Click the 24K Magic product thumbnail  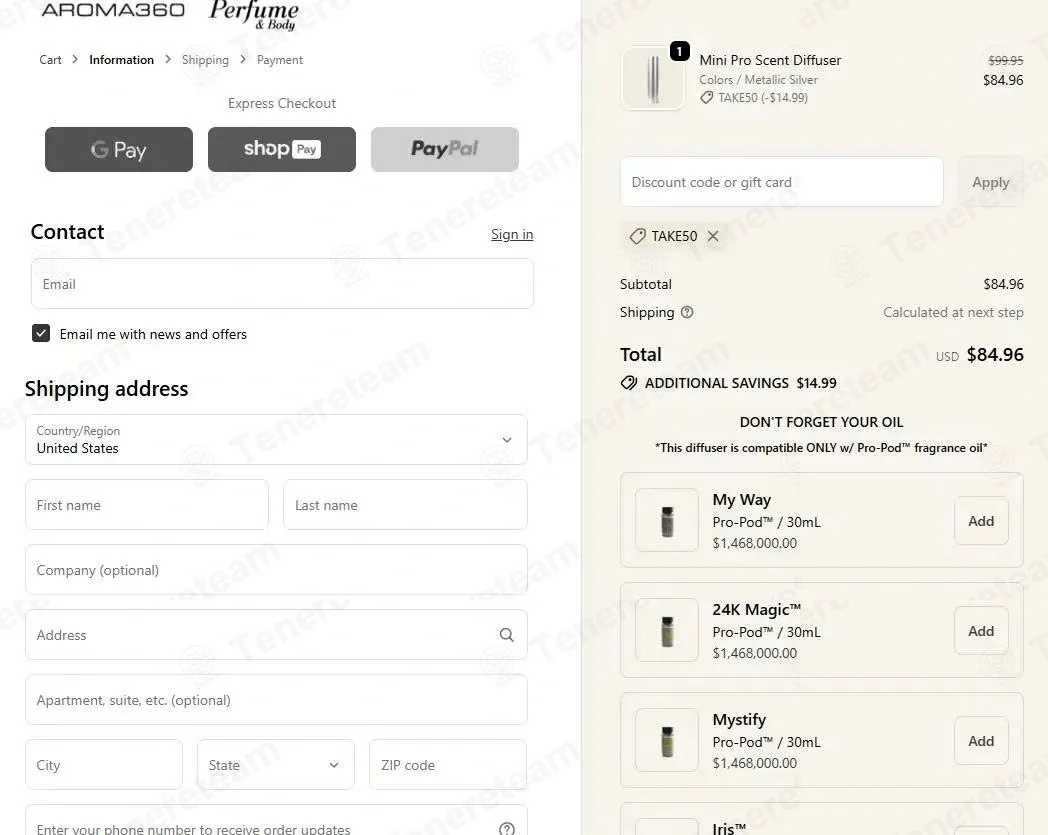(x=666, y=630)
